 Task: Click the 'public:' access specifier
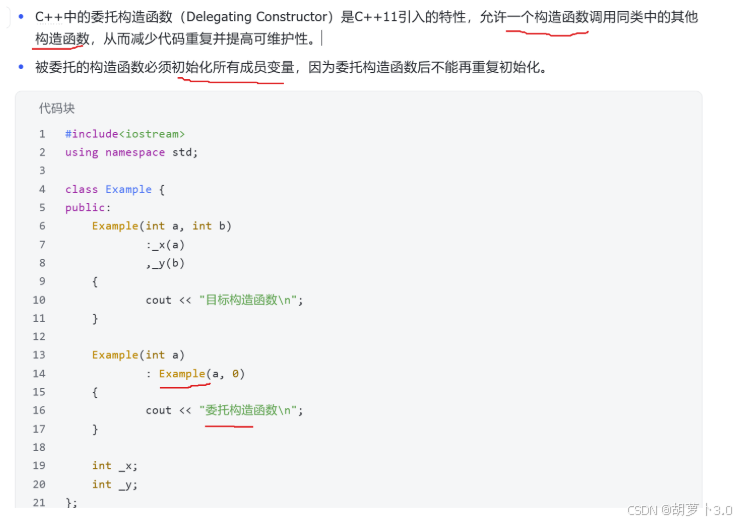(88, 208)
